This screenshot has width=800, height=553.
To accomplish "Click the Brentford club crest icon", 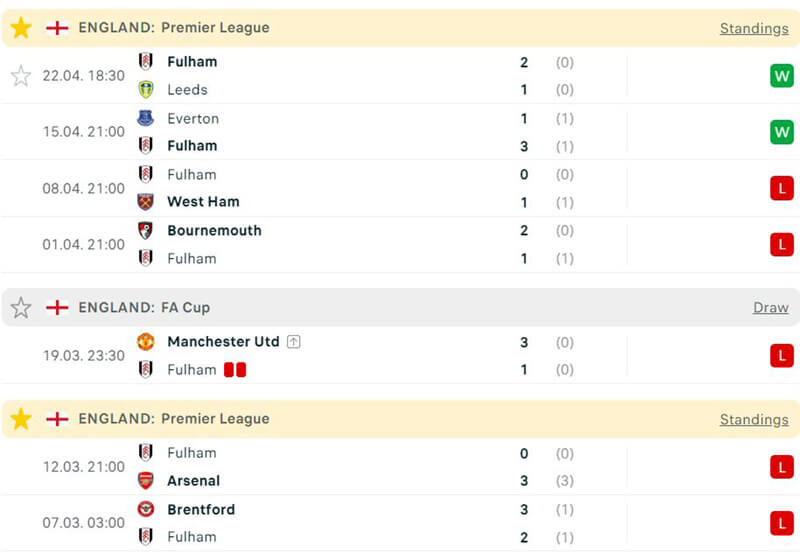I will point(146,509).
